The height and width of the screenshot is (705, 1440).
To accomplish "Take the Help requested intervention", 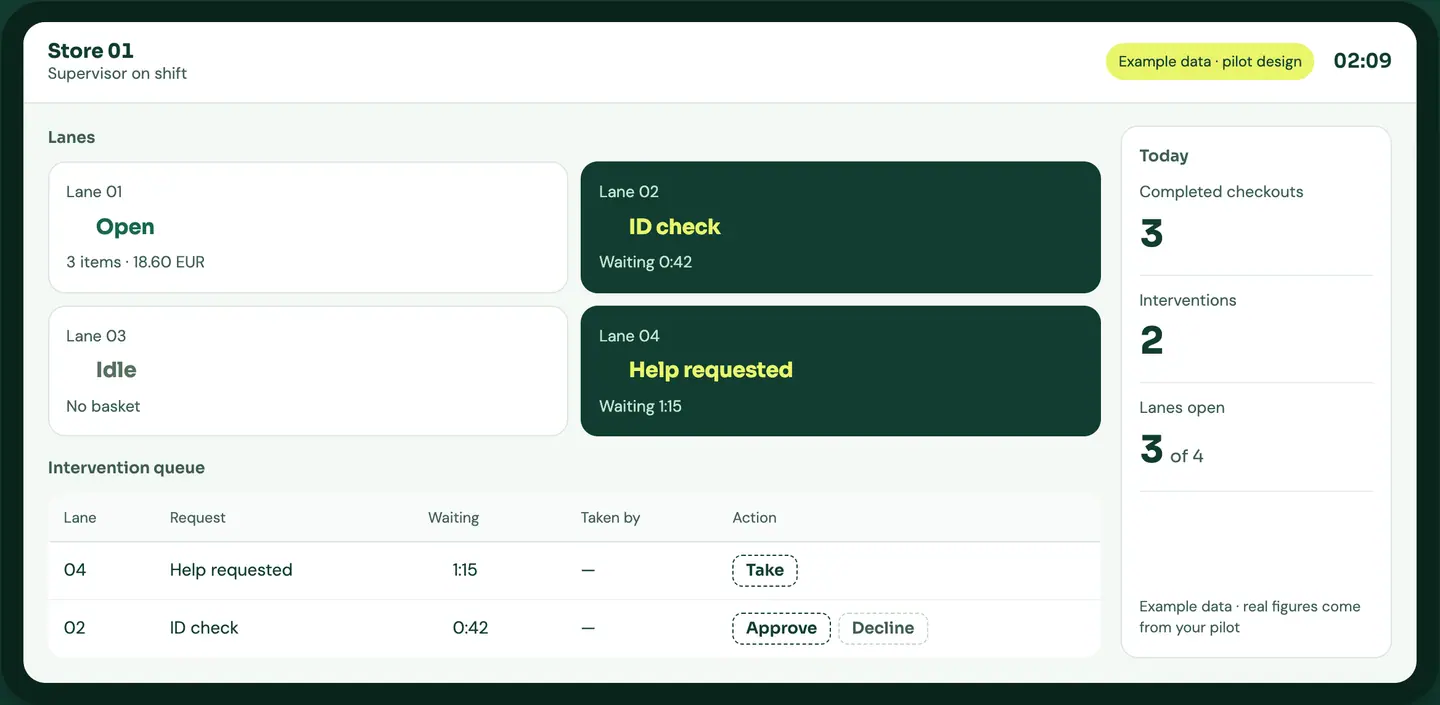I will [765, 570].
